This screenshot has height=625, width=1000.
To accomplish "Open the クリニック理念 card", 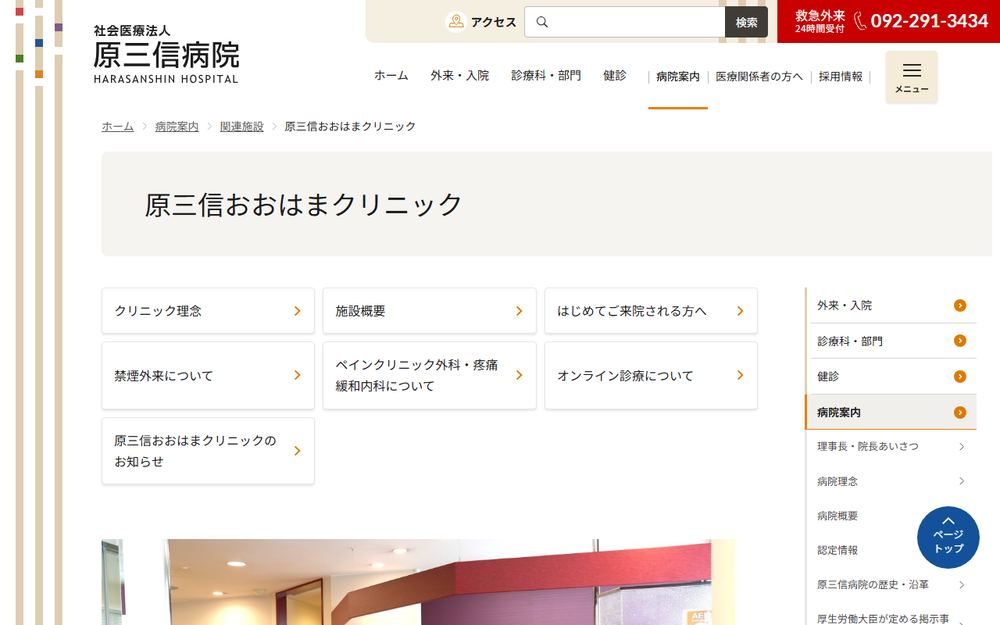I will [208, 311].
